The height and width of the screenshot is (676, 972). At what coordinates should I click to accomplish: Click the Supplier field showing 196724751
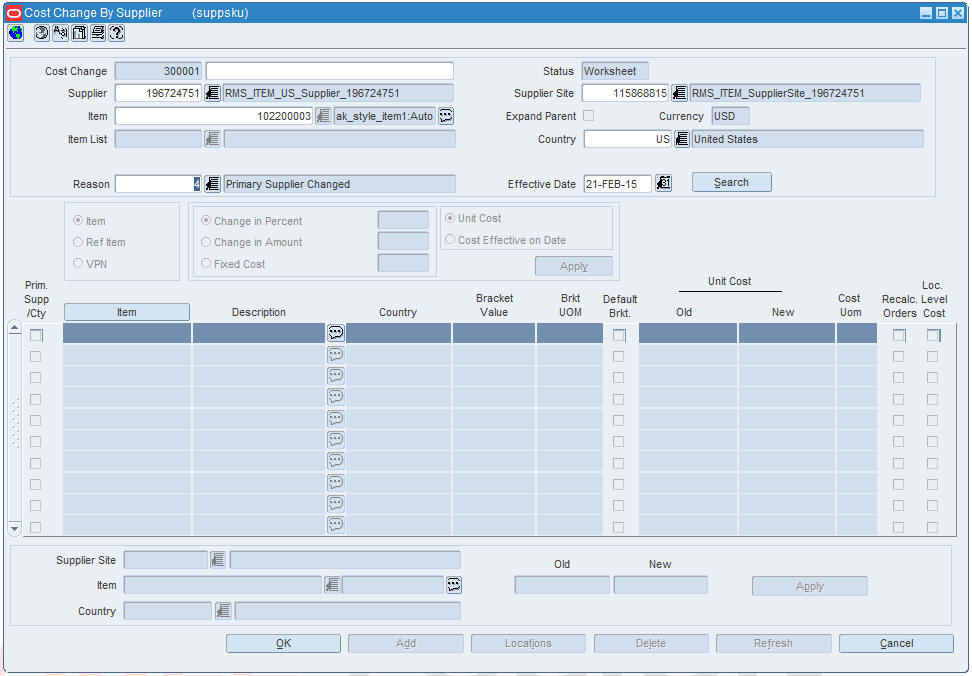[x=159, y=93]
